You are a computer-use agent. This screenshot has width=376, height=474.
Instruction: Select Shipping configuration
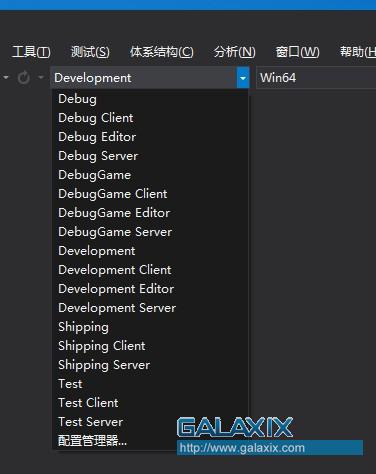point(150,327)
